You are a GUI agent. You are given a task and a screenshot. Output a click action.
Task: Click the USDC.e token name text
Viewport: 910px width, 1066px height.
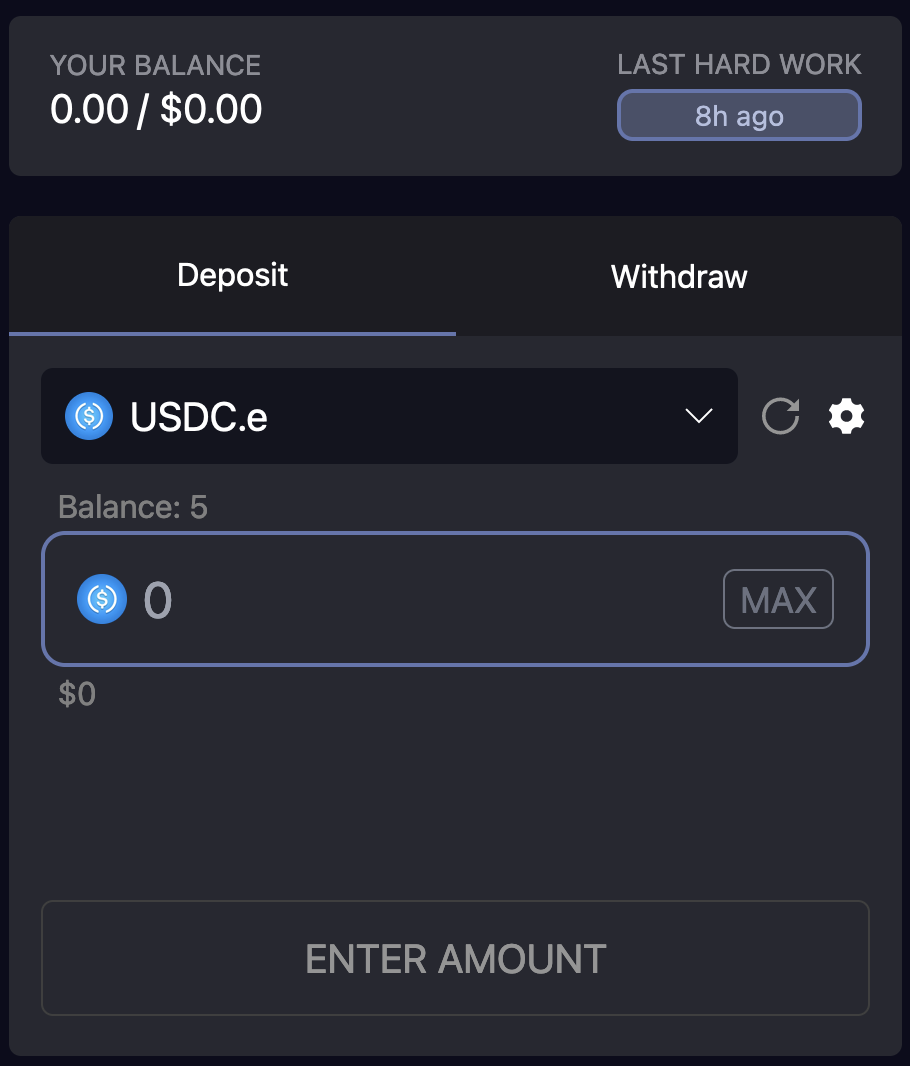click(199, 417)
